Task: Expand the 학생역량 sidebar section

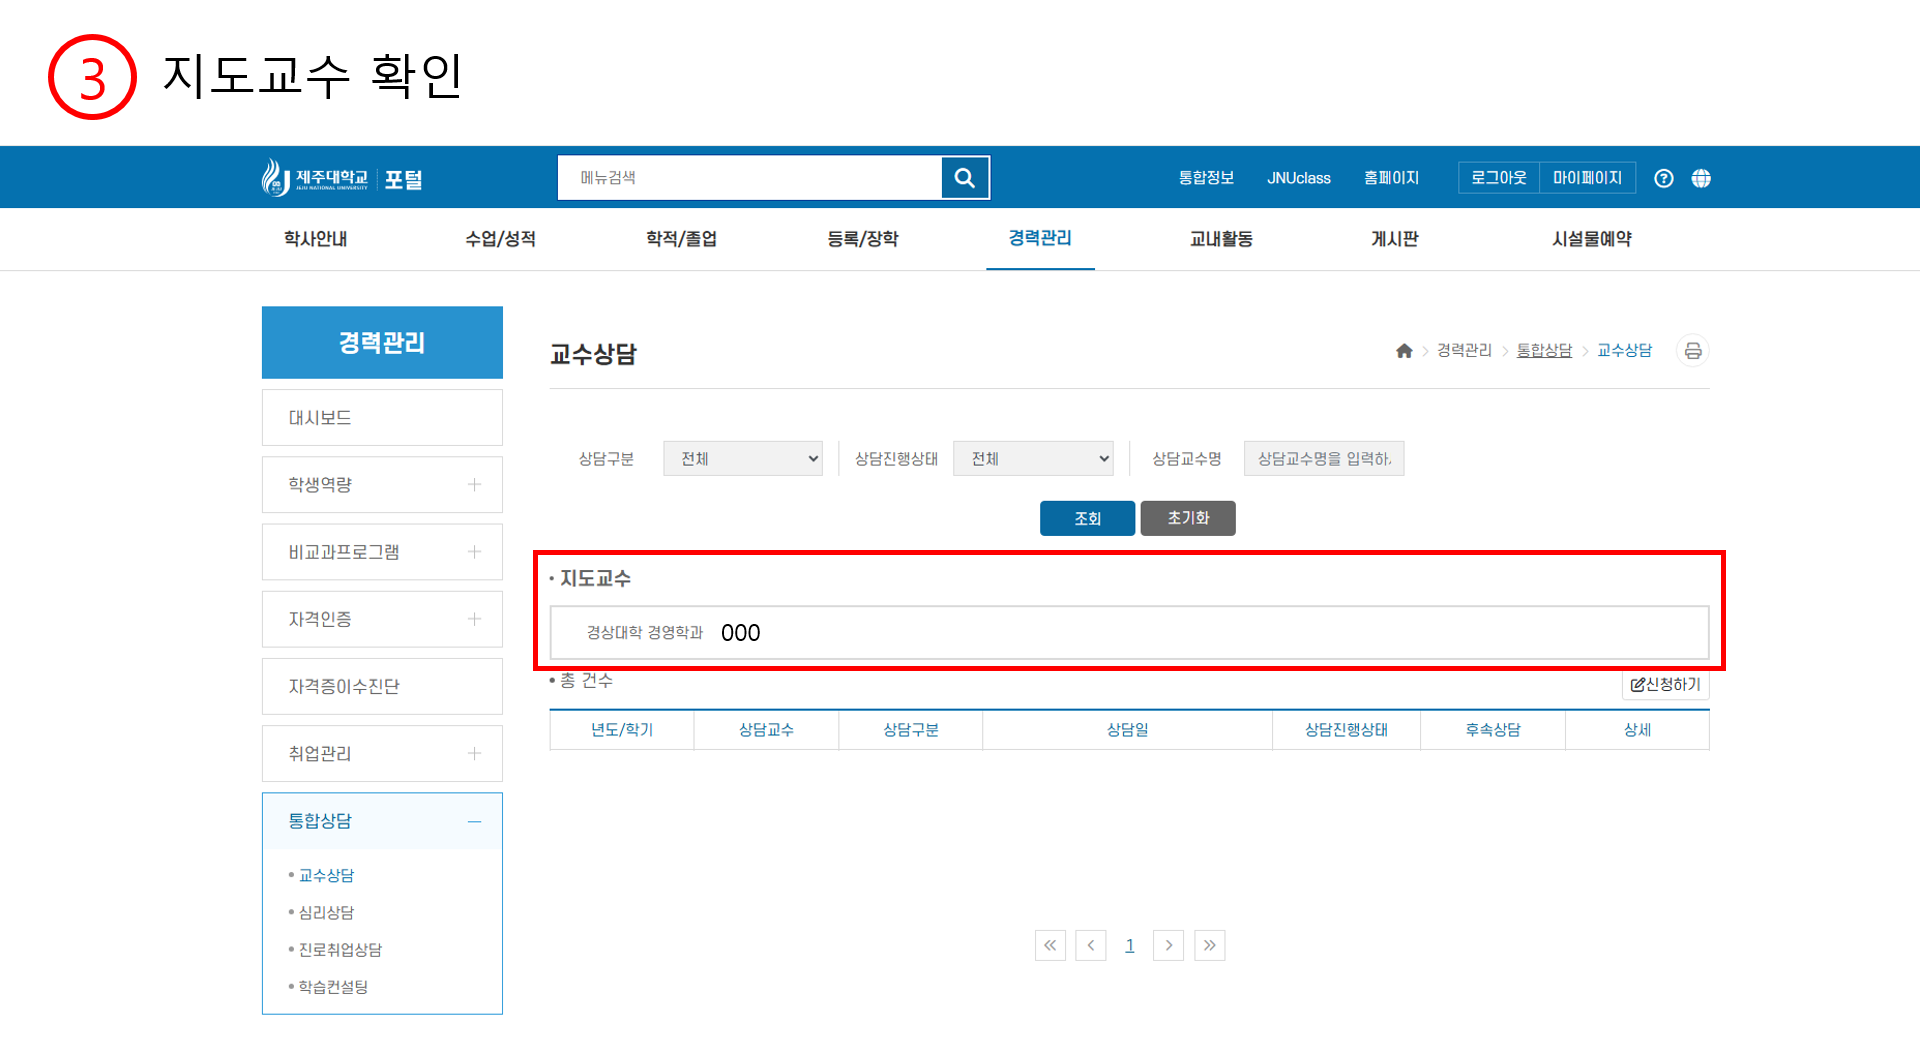Action: 474,484
